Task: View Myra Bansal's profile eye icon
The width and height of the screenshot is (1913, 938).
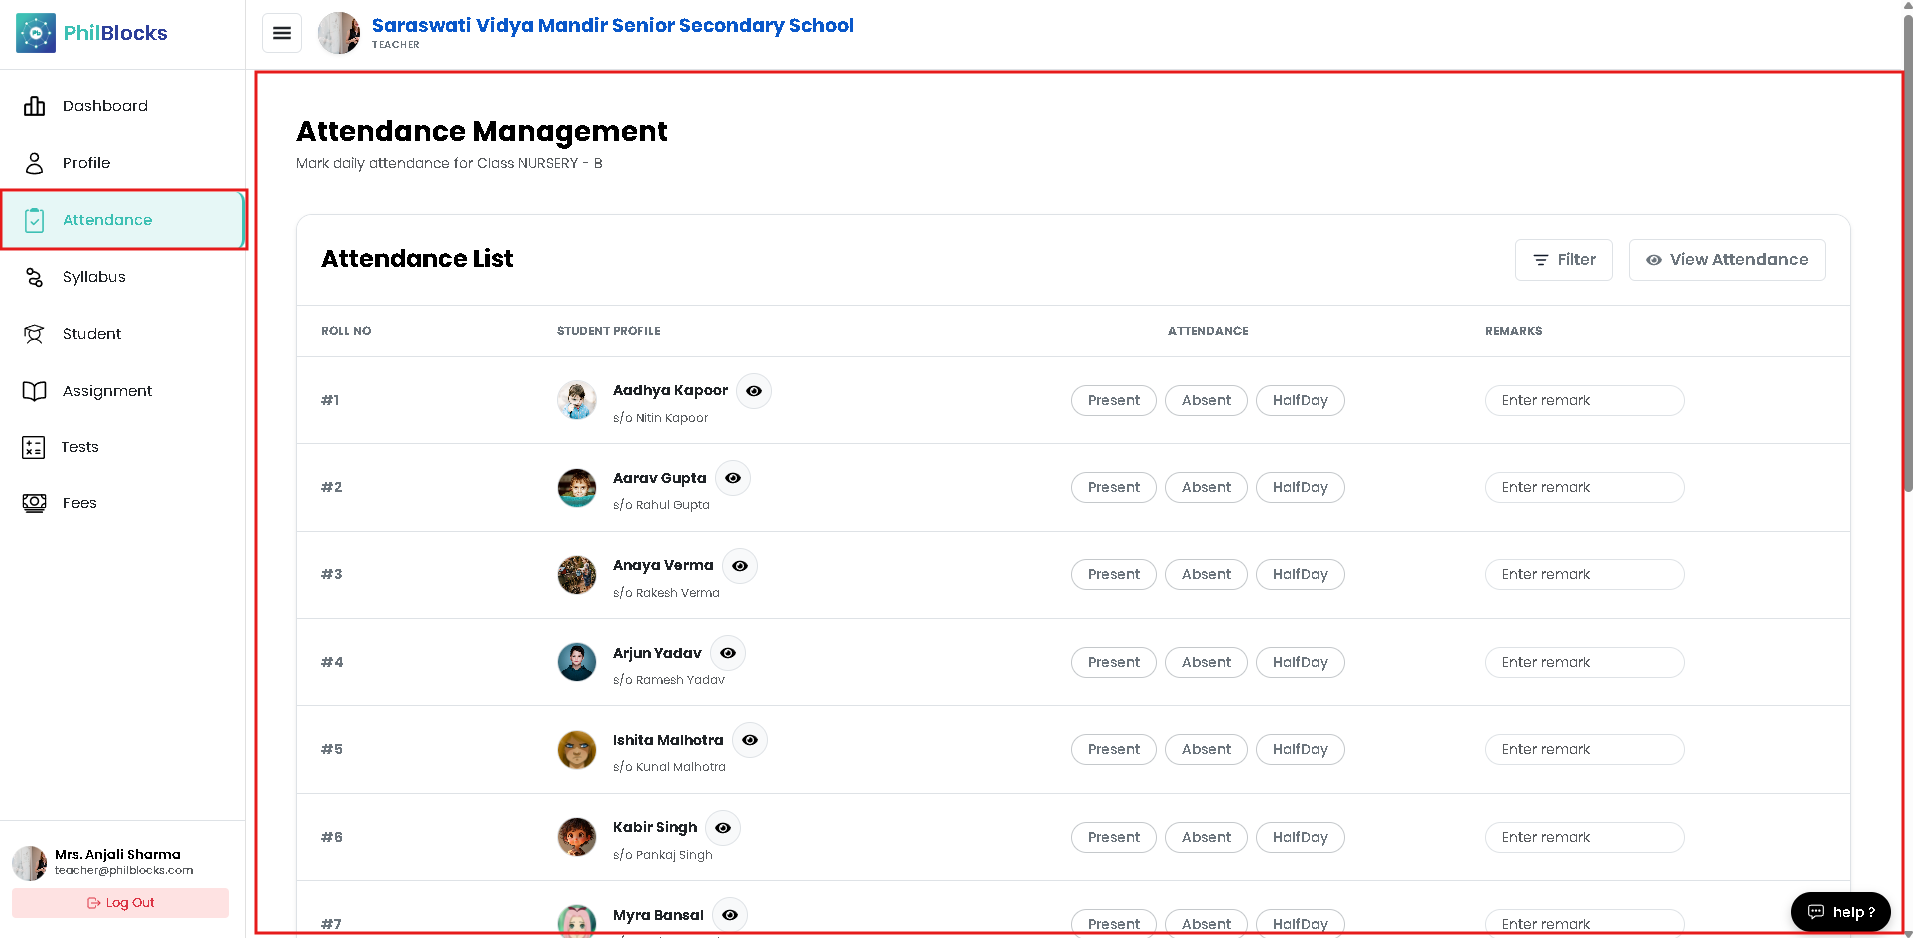Action: click(730, 915)
